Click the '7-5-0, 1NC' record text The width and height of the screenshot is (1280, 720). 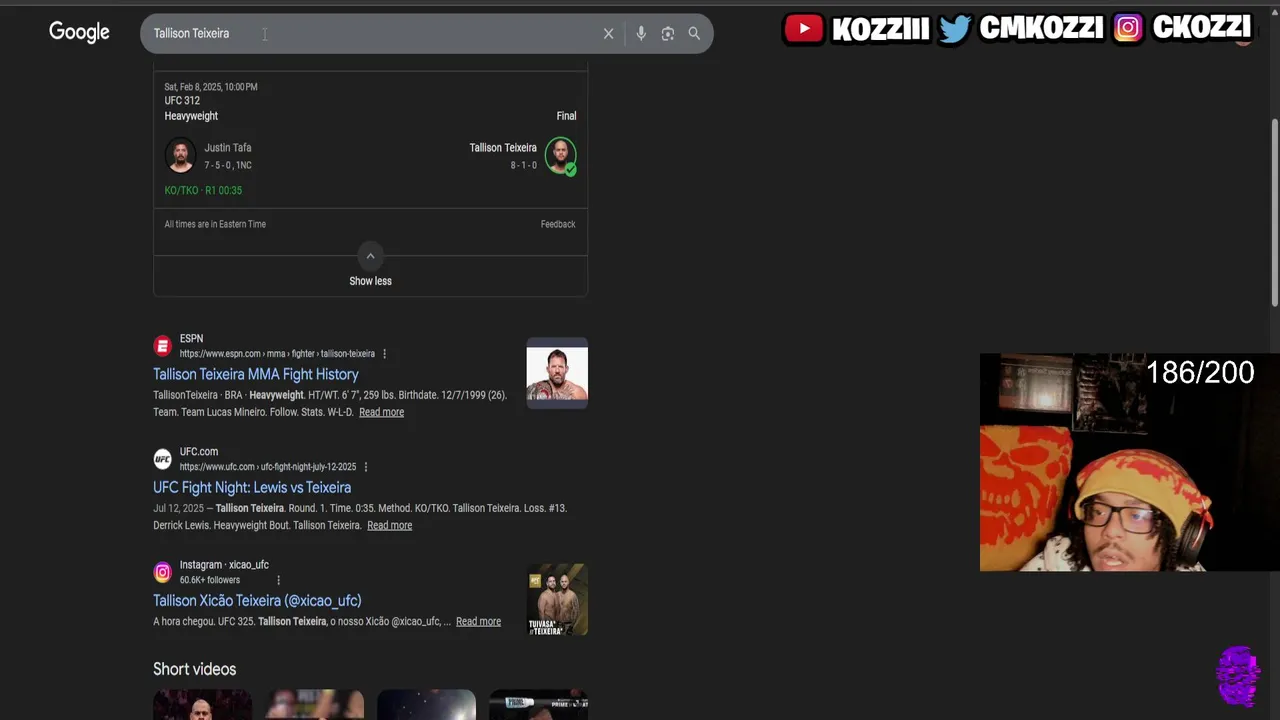(x=228, y=165)
